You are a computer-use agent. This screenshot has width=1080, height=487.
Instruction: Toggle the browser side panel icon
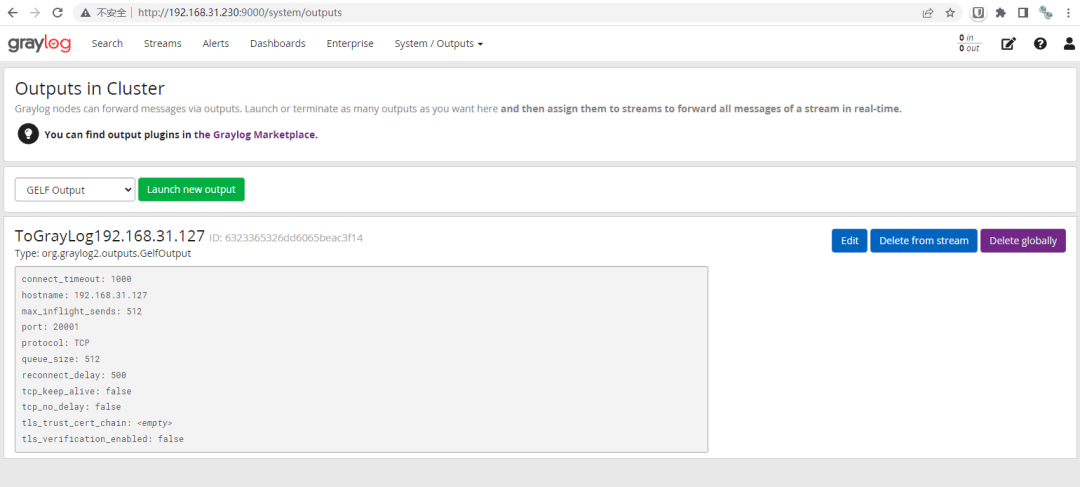pos(1023,12)
